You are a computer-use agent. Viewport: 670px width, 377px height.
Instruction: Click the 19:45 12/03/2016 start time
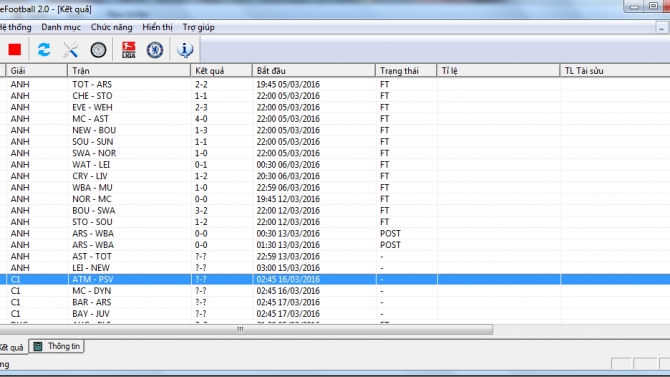pos(288,199)
